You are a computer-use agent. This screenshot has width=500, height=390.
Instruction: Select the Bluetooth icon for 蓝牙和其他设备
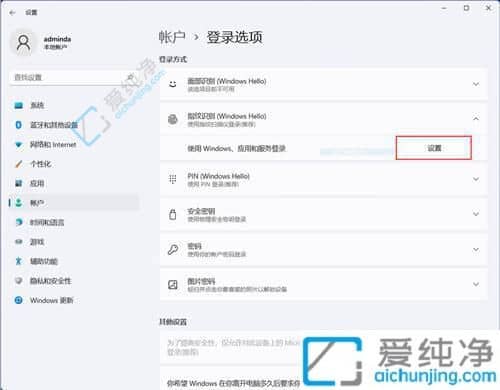coord(19,125)
